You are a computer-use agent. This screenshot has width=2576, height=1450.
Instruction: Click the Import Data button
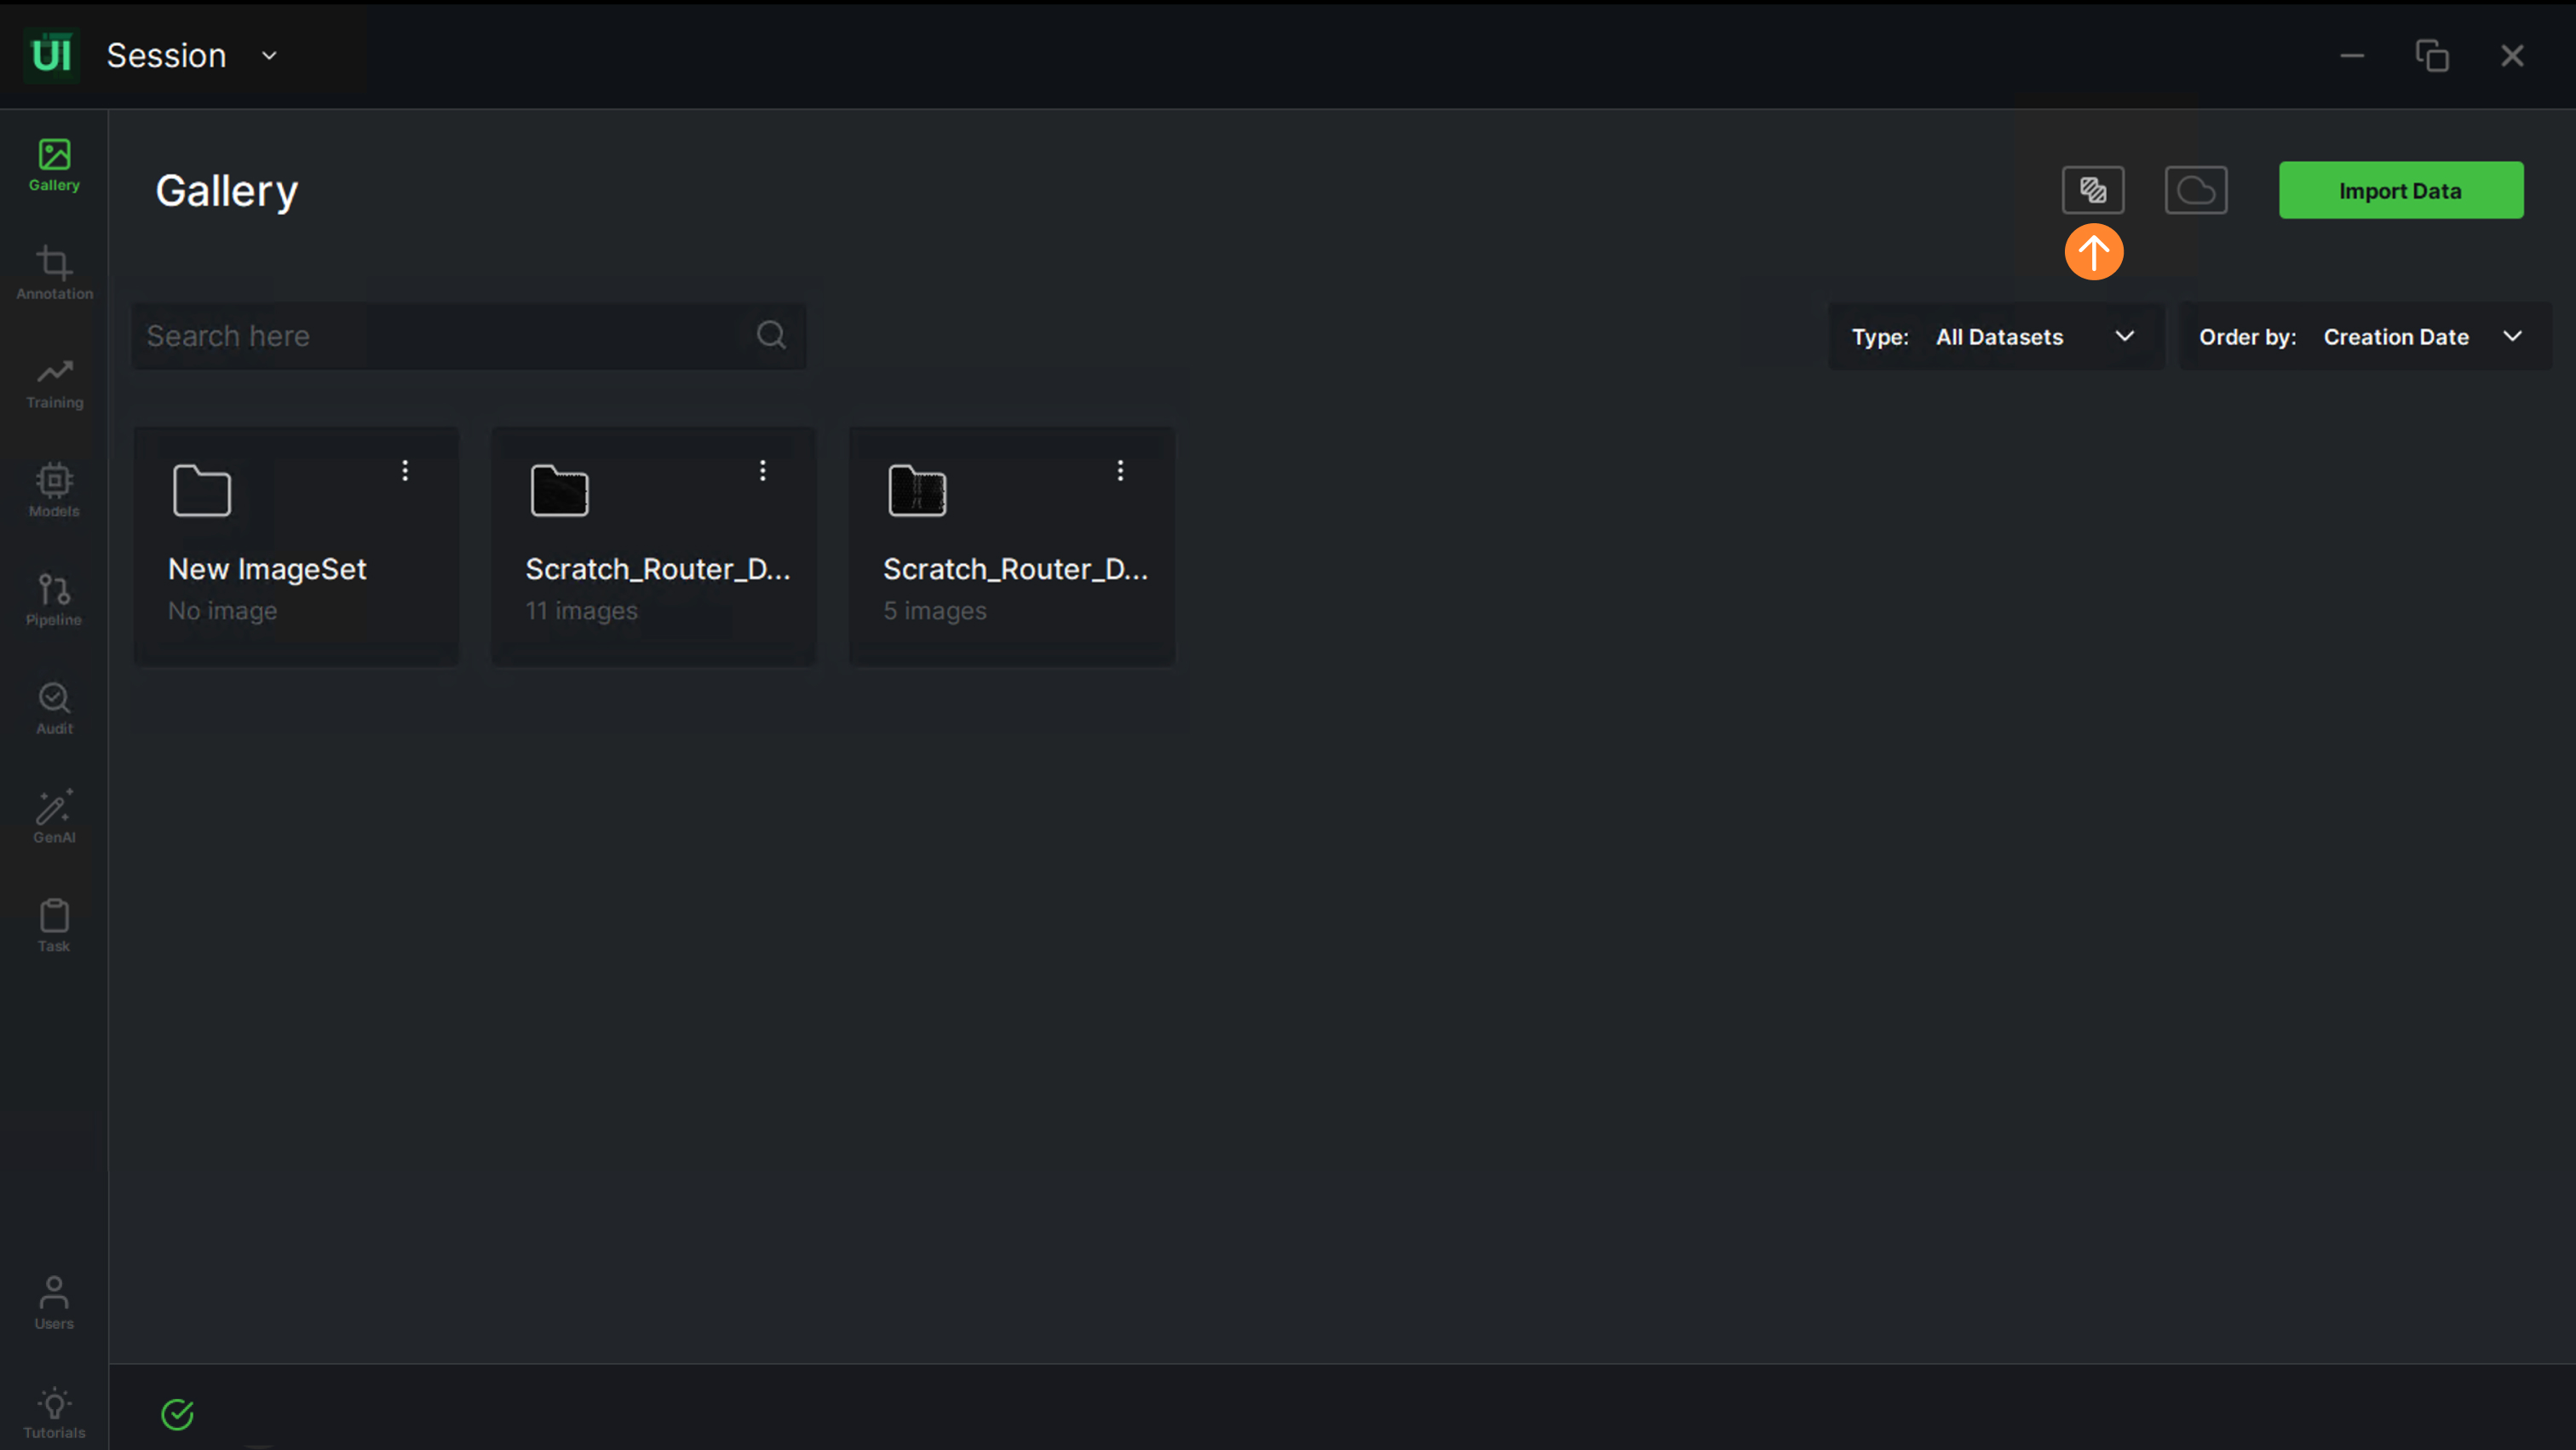(x=2400, y=190)
